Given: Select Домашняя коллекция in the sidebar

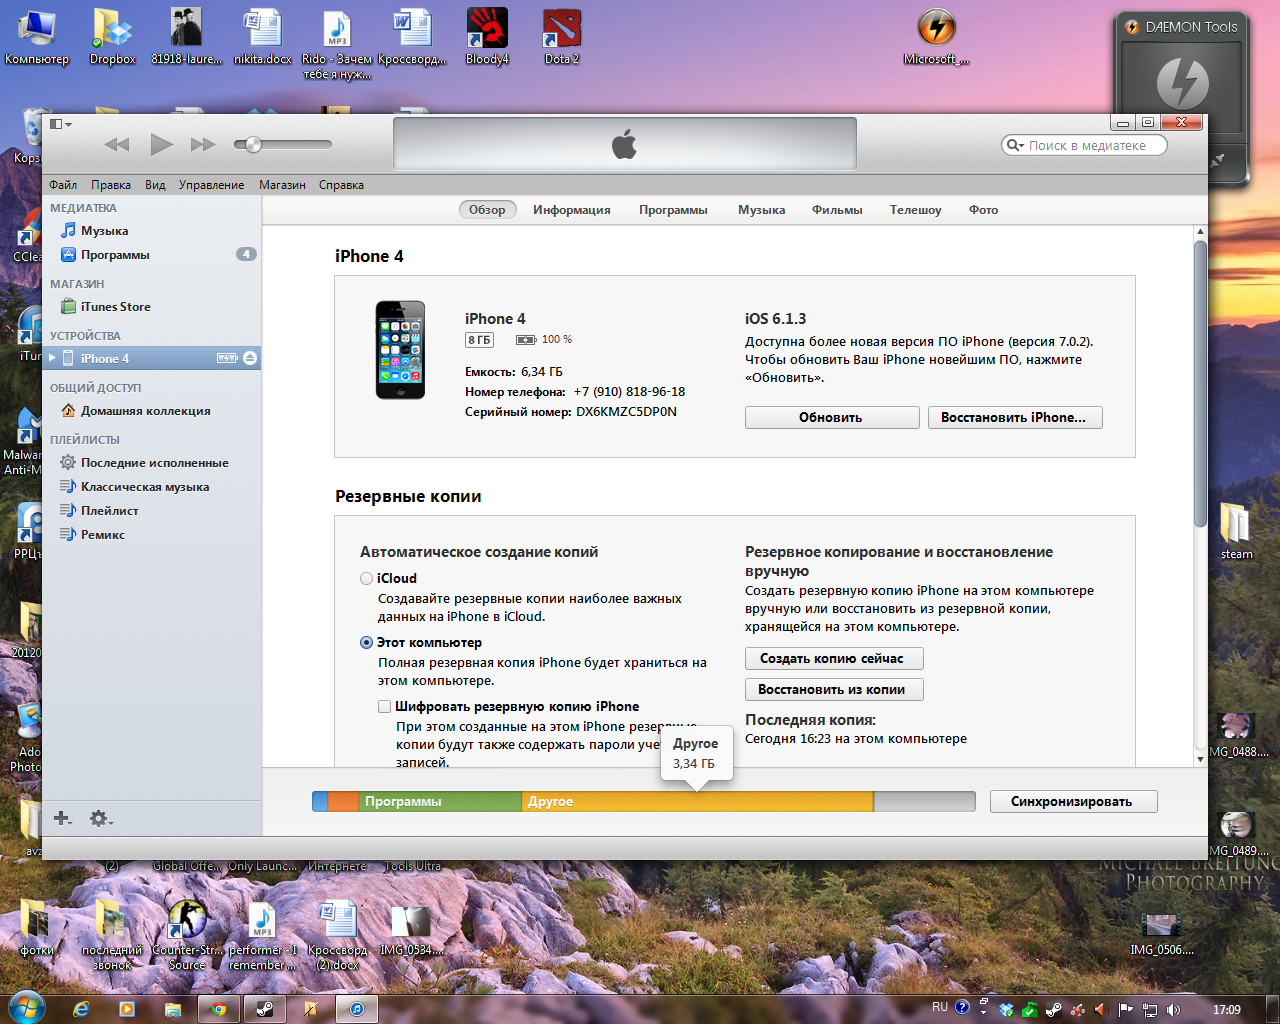Looking at the screenshot, I should [x=145, y=410].
